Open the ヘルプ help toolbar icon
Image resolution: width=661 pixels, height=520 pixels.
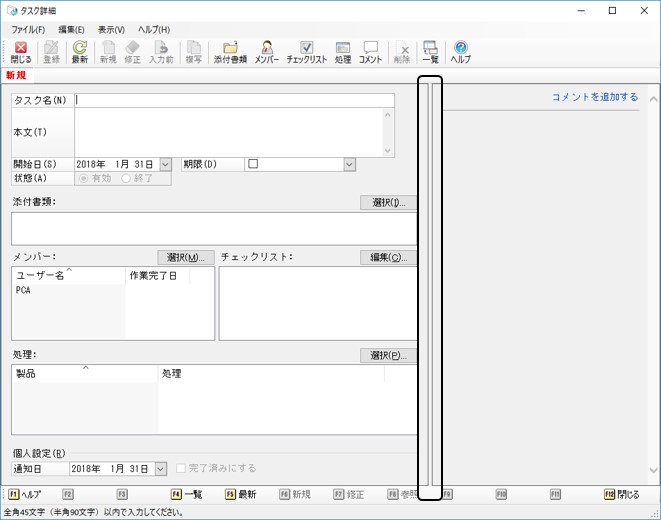[461, 53]
